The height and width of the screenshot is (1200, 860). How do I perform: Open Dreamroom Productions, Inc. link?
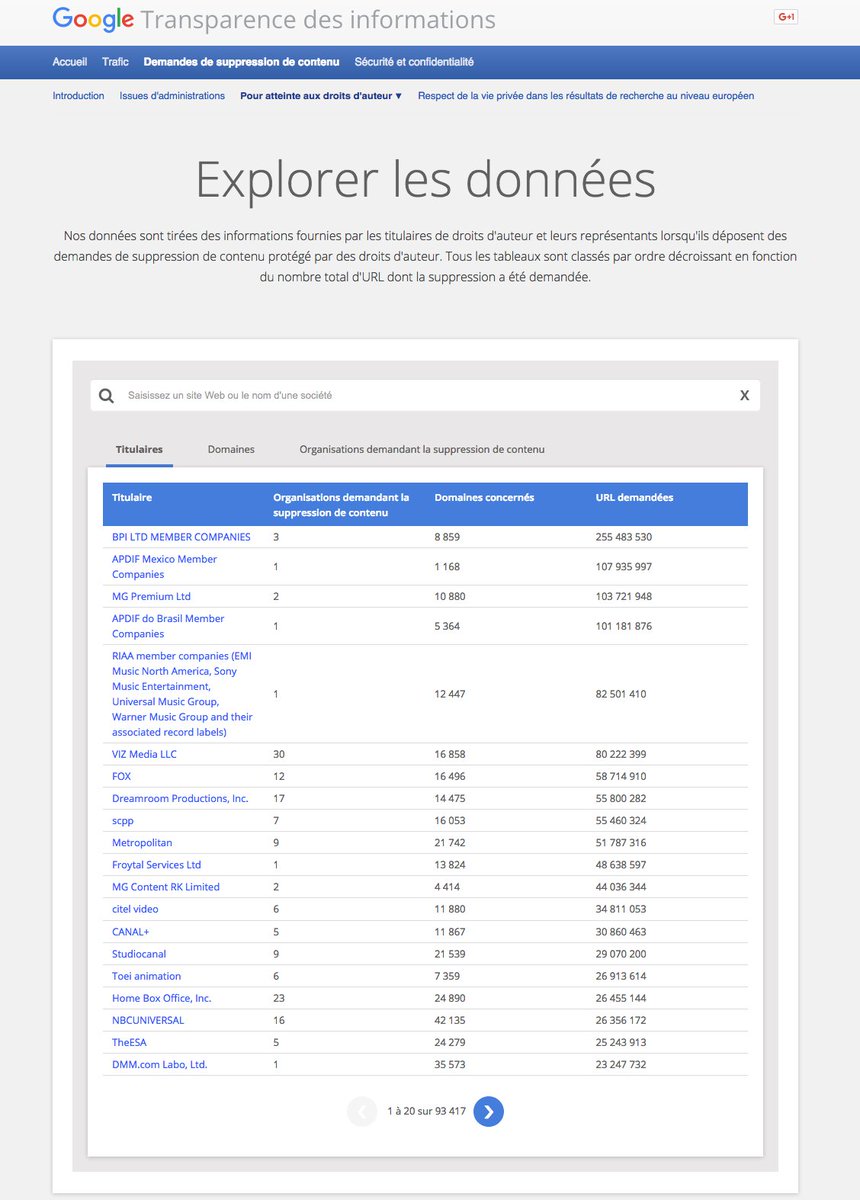coord(180,798)
